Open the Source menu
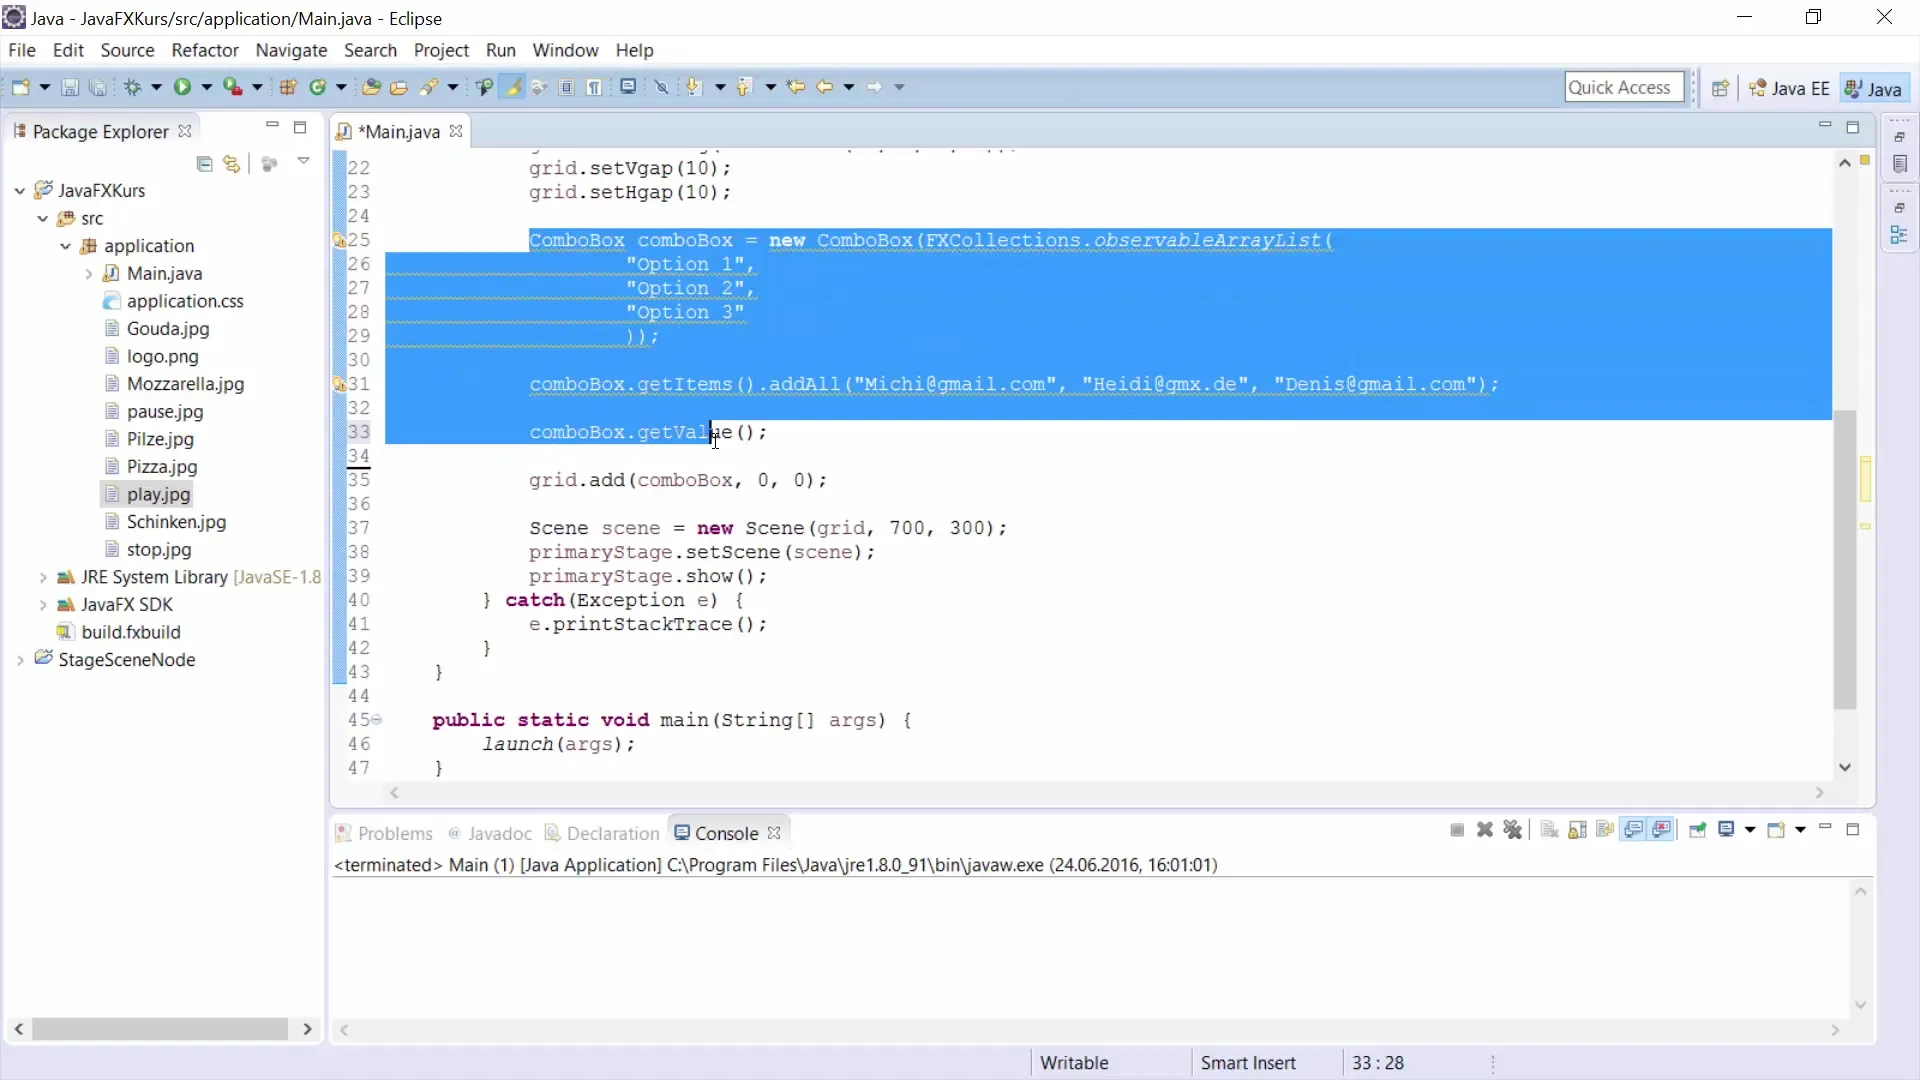Screen dimensions: 1920x1080 (127, 50)
